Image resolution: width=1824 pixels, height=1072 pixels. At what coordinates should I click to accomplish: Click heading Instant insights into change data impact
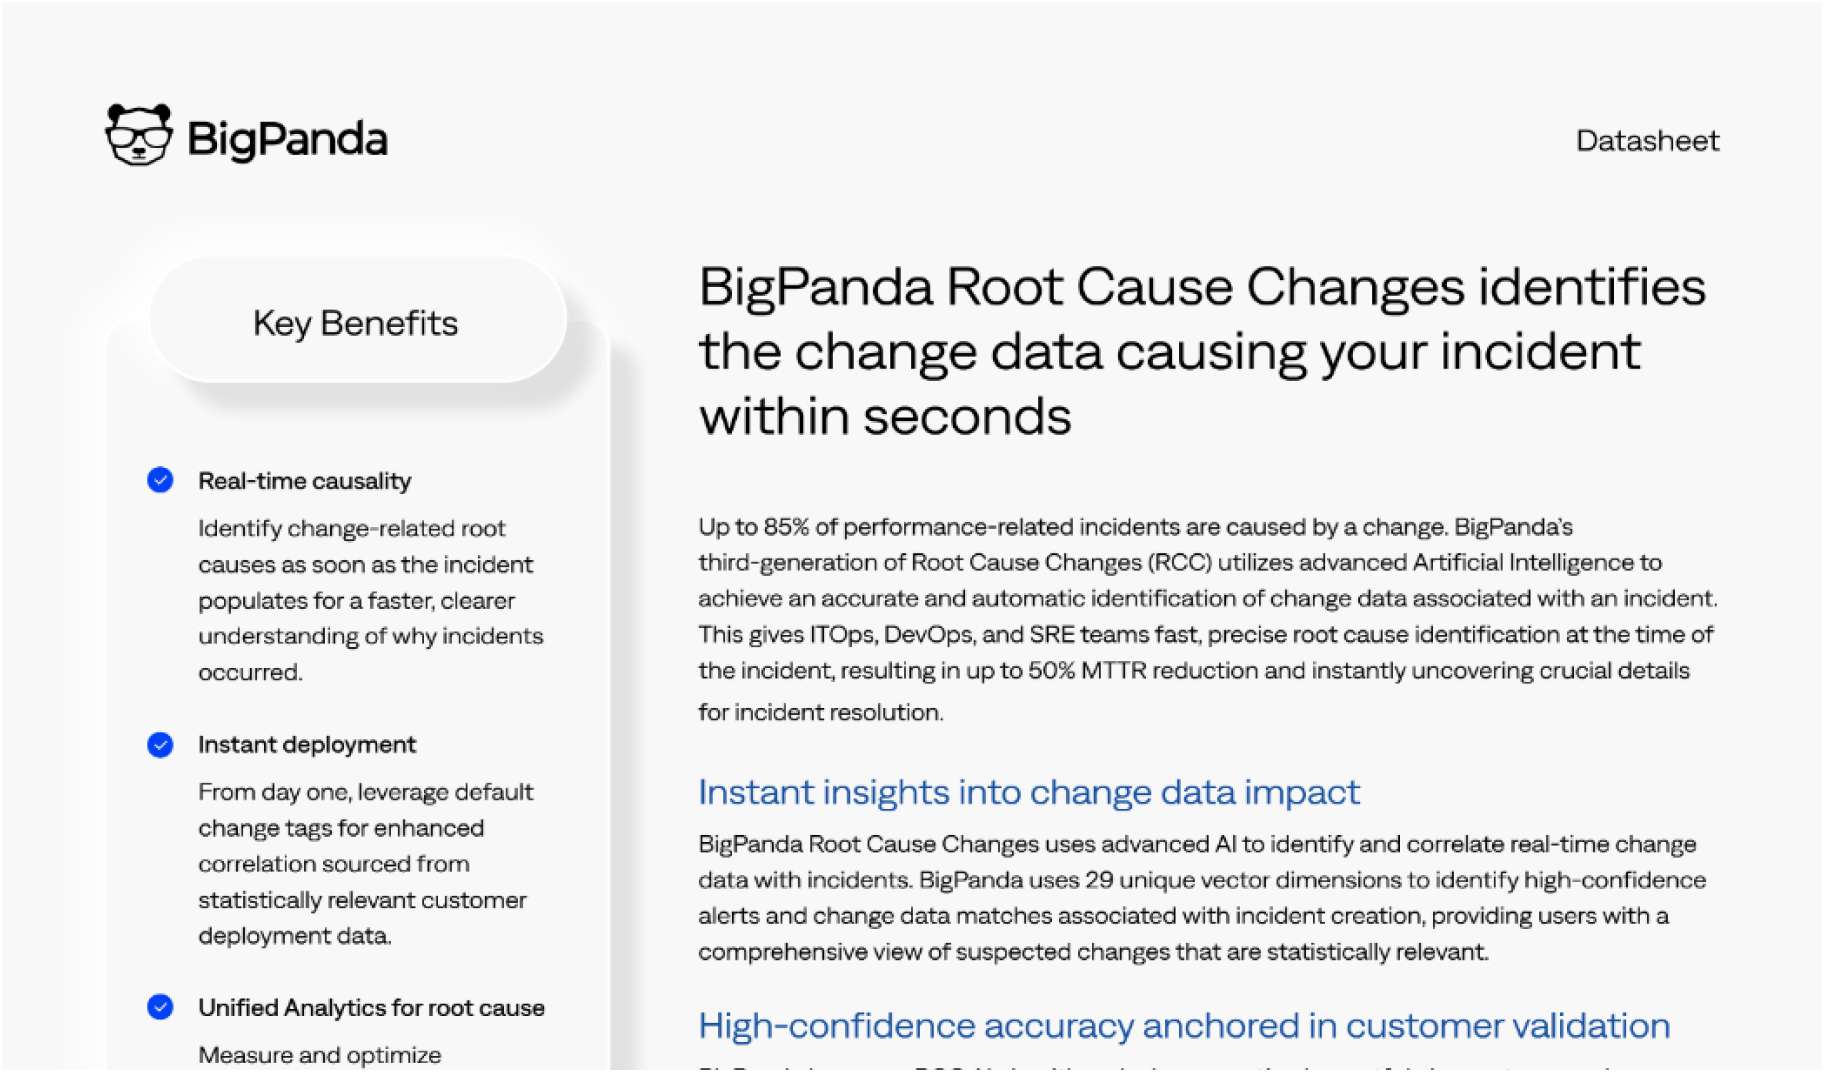click(1029, 792)
